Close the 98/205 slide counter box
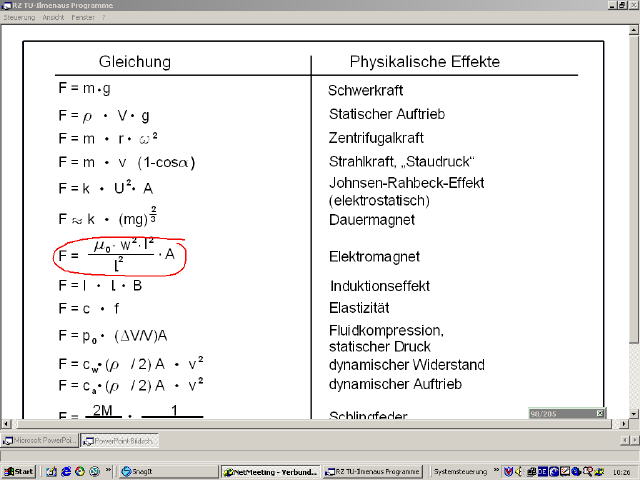640x480 pixels. (600, 413)
